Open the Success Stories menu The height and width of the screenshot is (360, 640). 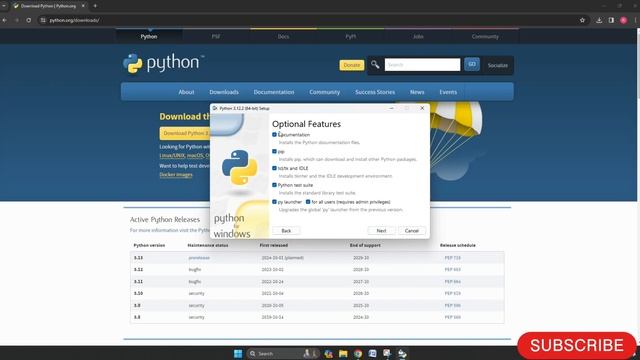click(375, 92)
